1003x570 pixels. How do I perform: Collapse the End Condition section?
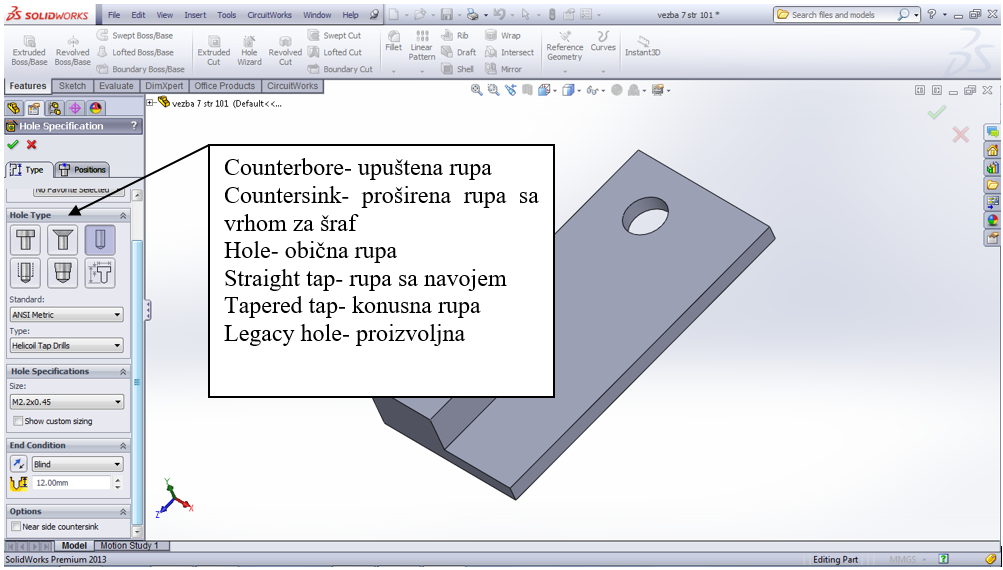coord(123,446)
